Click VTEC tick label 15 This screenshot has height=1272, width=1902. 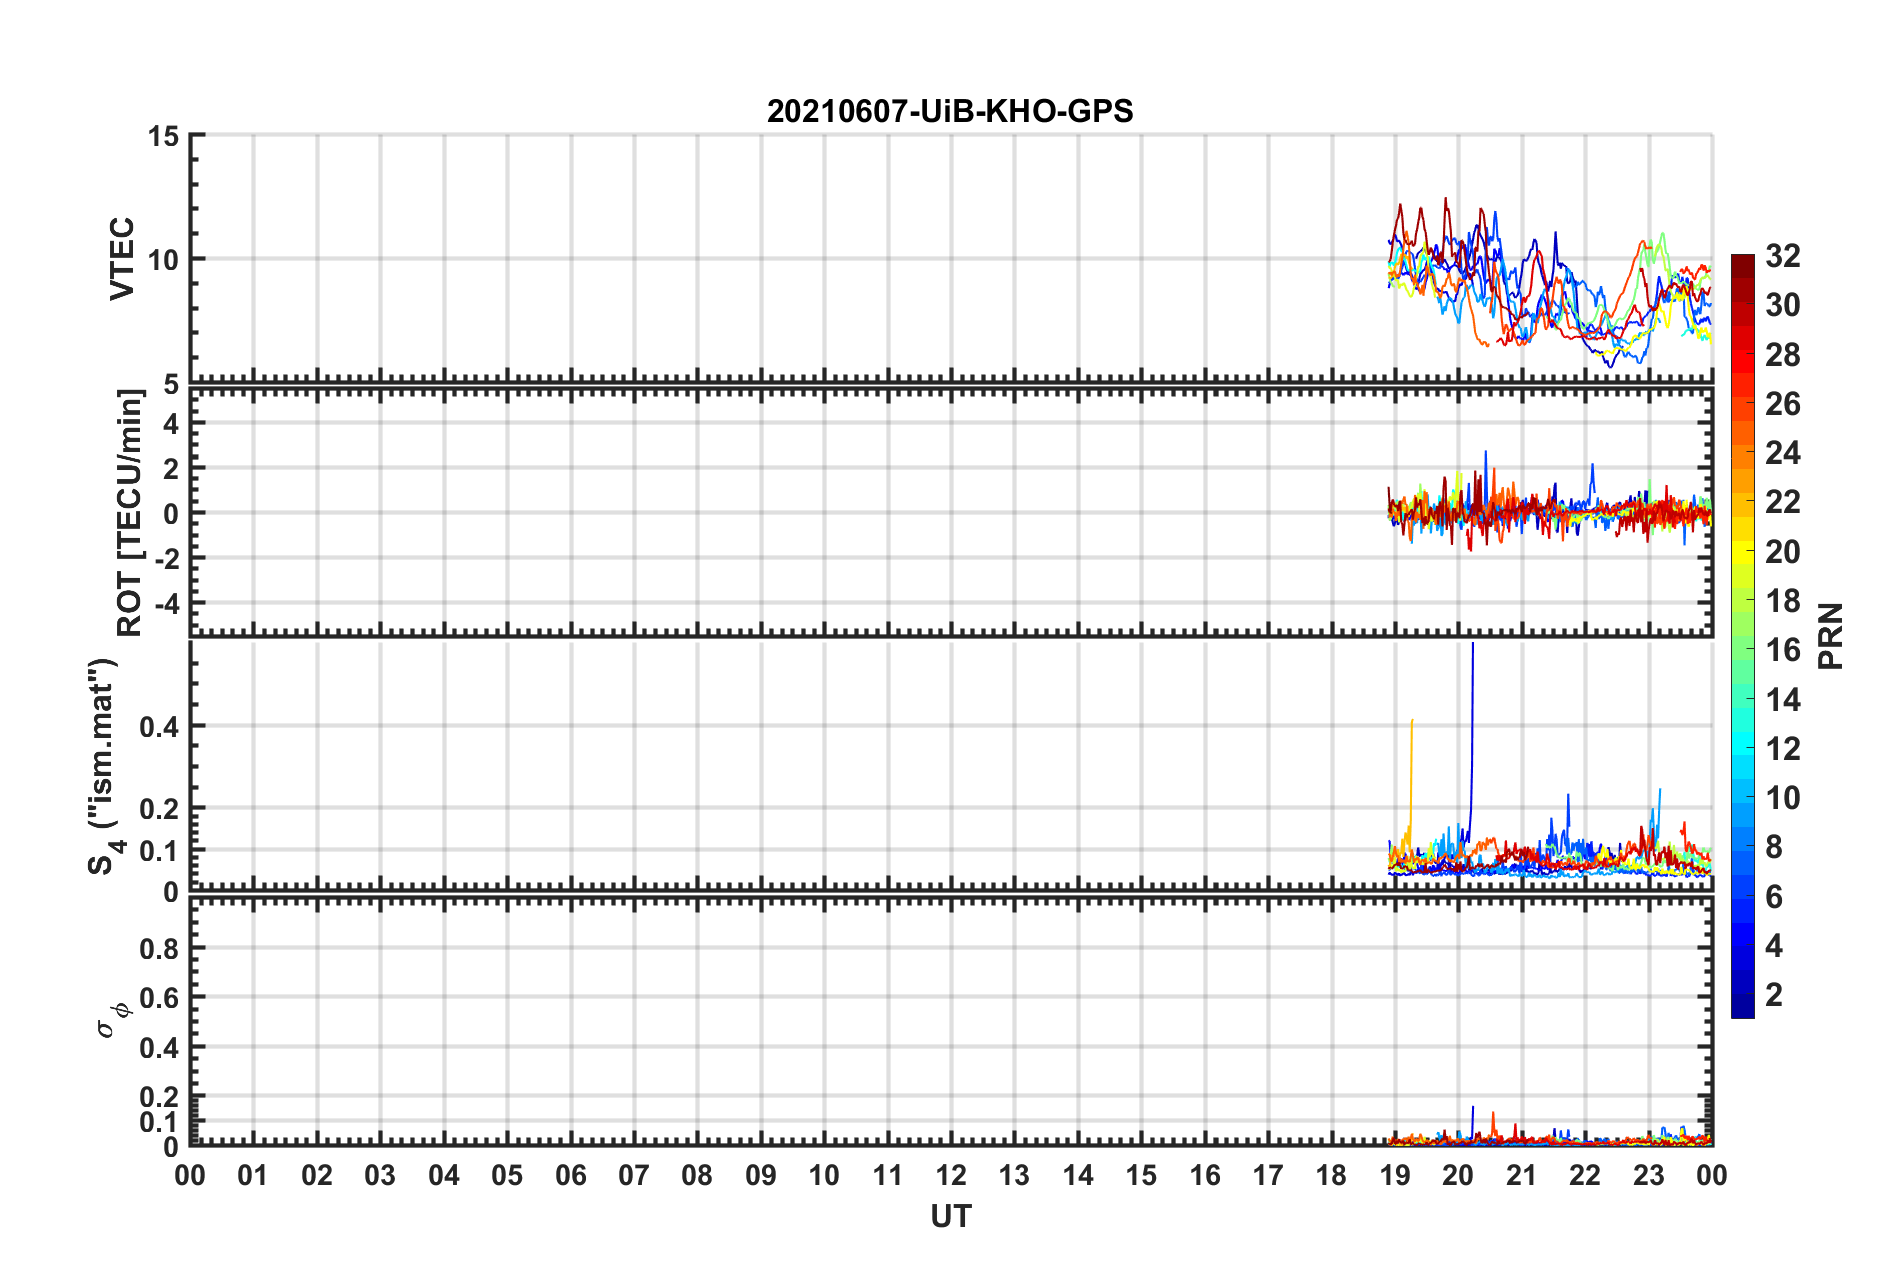[163, 137]
